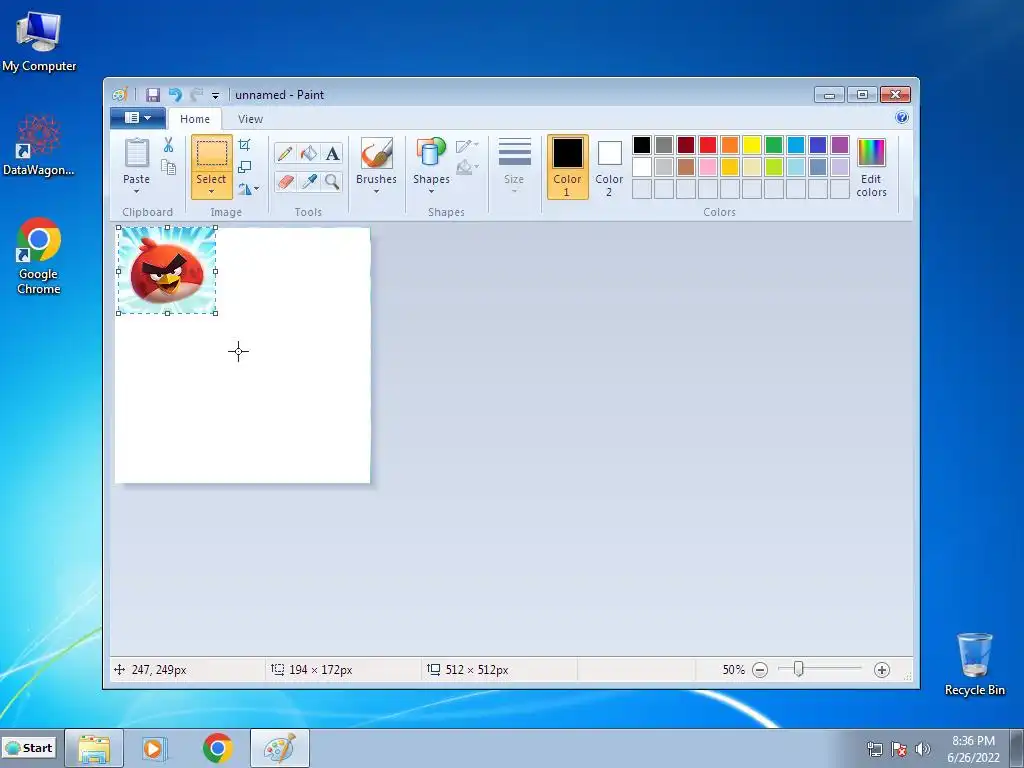
Task: Select Color 1 foreground swatch
Action: 568,167
